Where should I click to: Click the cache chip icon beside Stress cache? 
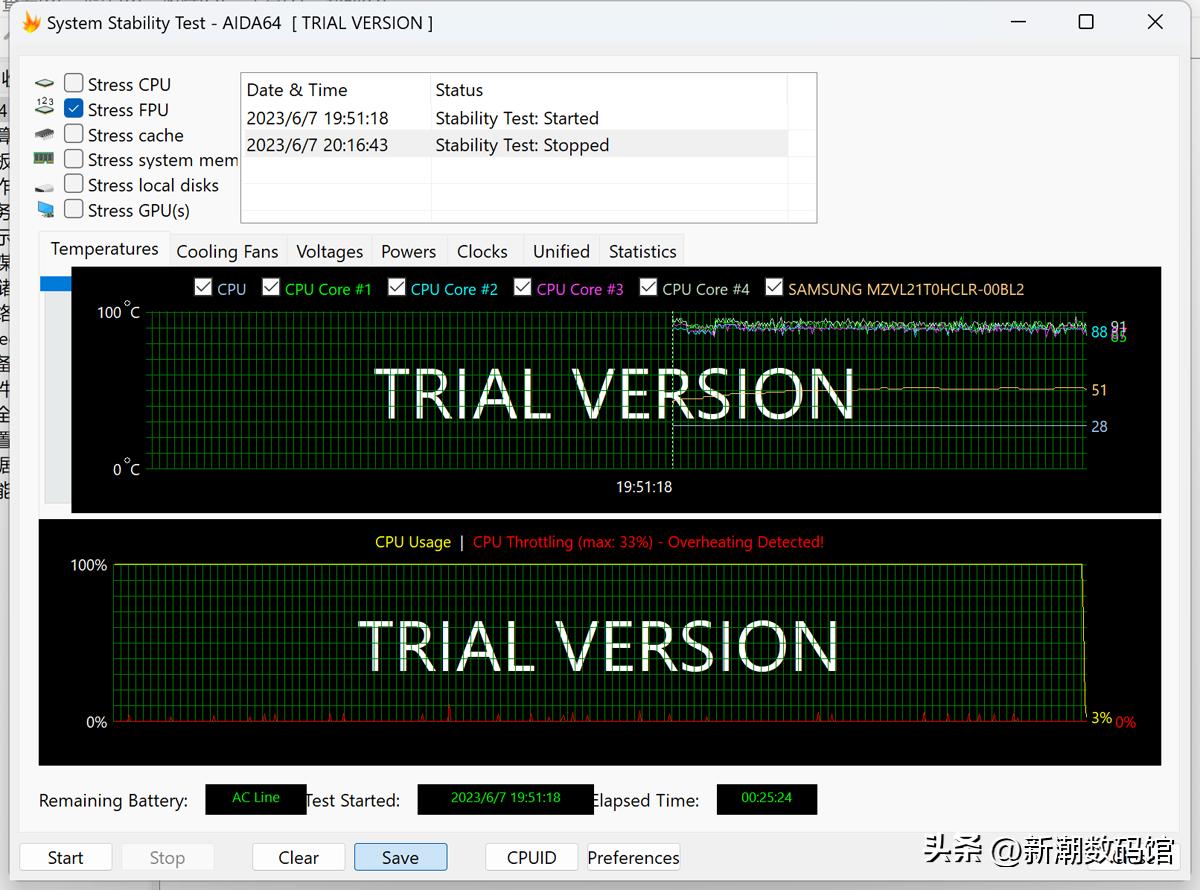pyautogui.click(x=44, y=134)
